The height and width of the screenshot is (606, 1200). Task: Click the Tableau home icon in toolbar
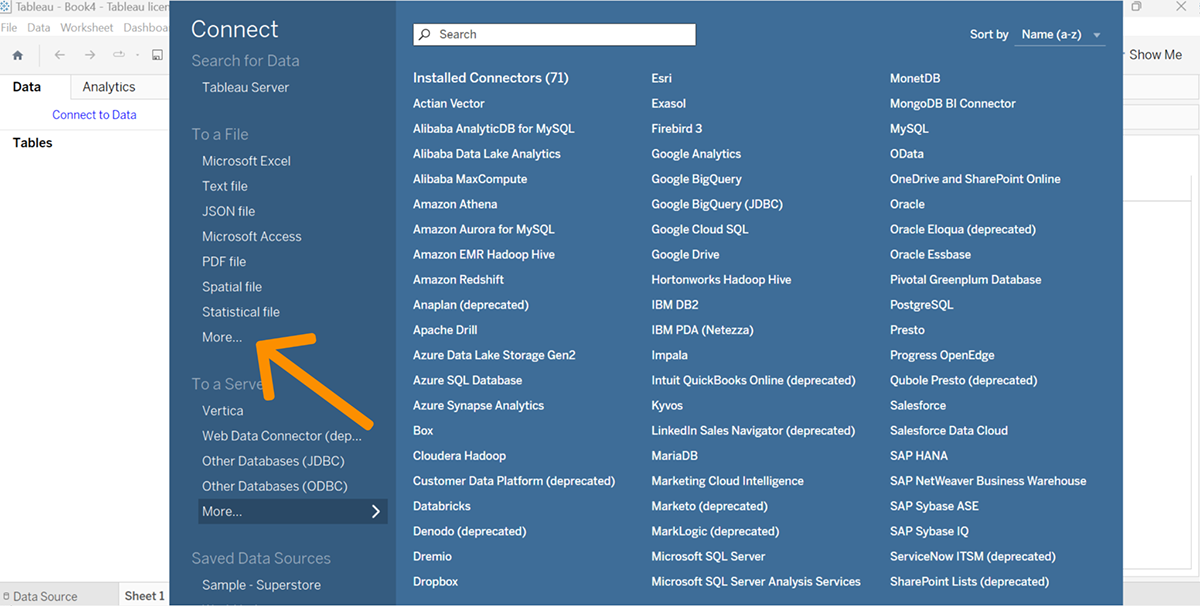coord(17,55)
